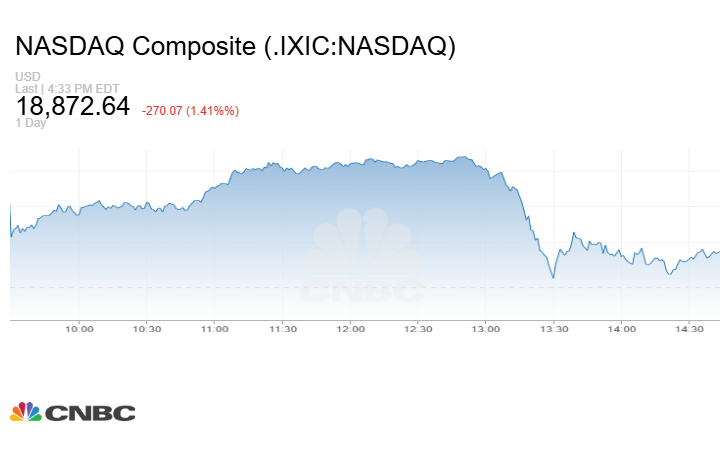Click the 12:30 time axis label
Viewport: 720px width, 450px height.
(418, 329)
